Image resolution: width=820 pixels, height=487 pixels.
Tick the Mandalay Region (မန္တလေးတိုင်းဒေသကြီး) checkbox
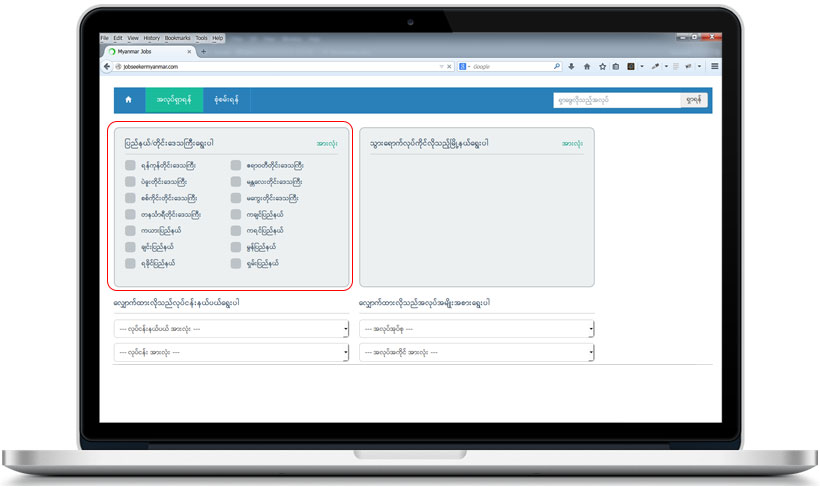tap(236, 182)
